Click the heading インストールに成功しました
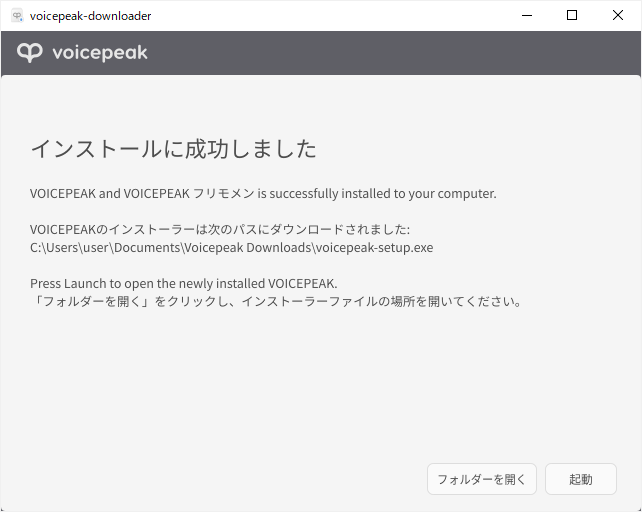 click(174, 149)
